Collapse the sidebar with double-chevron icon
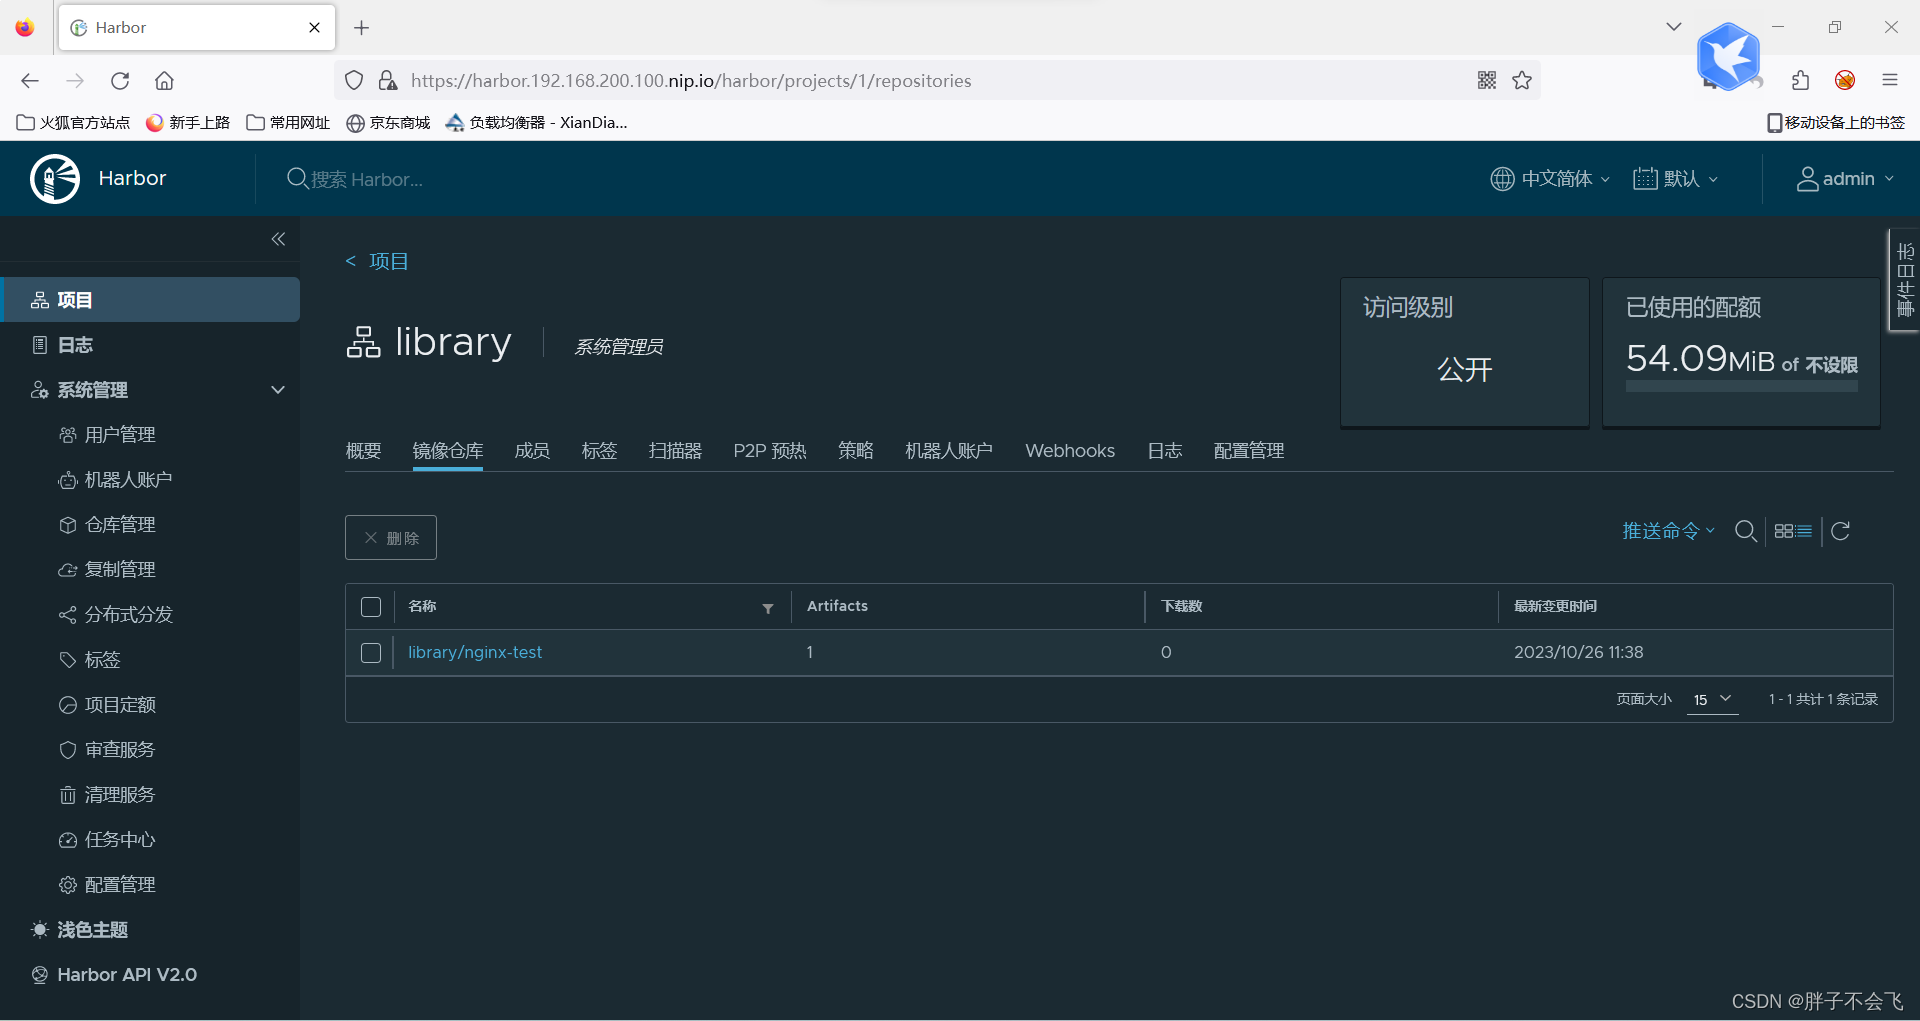The width and height of the screenshot is (1920, 1021). pos(278,239)
